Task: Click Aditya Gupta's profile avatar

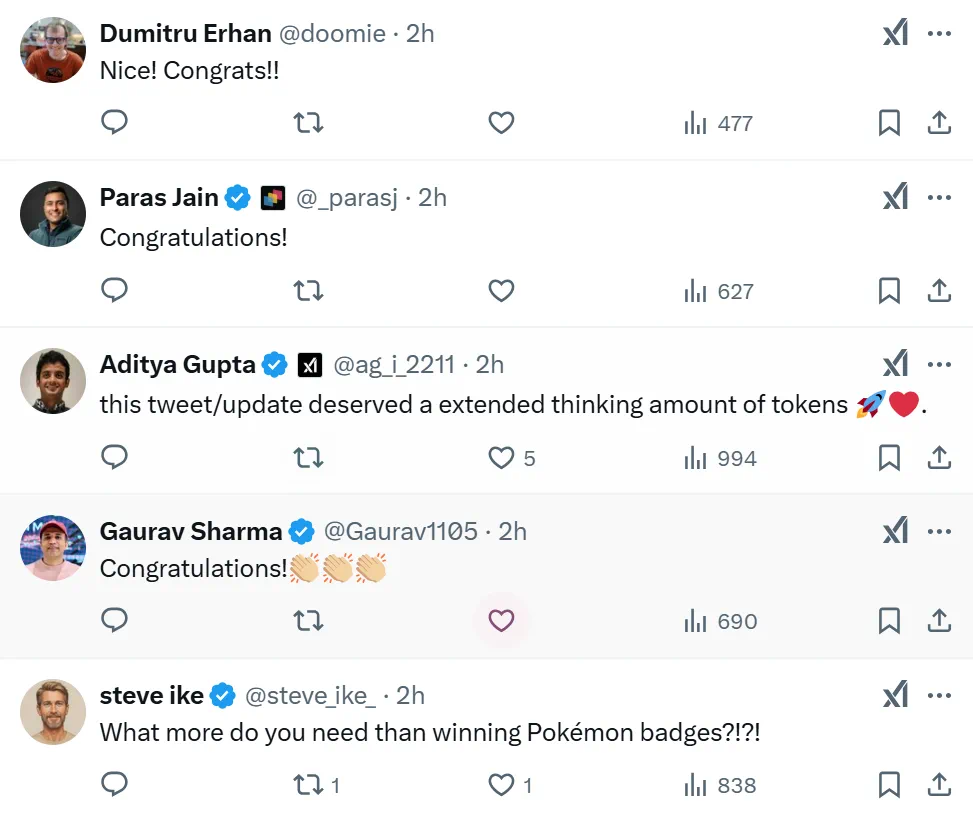Action: (53, 381)
